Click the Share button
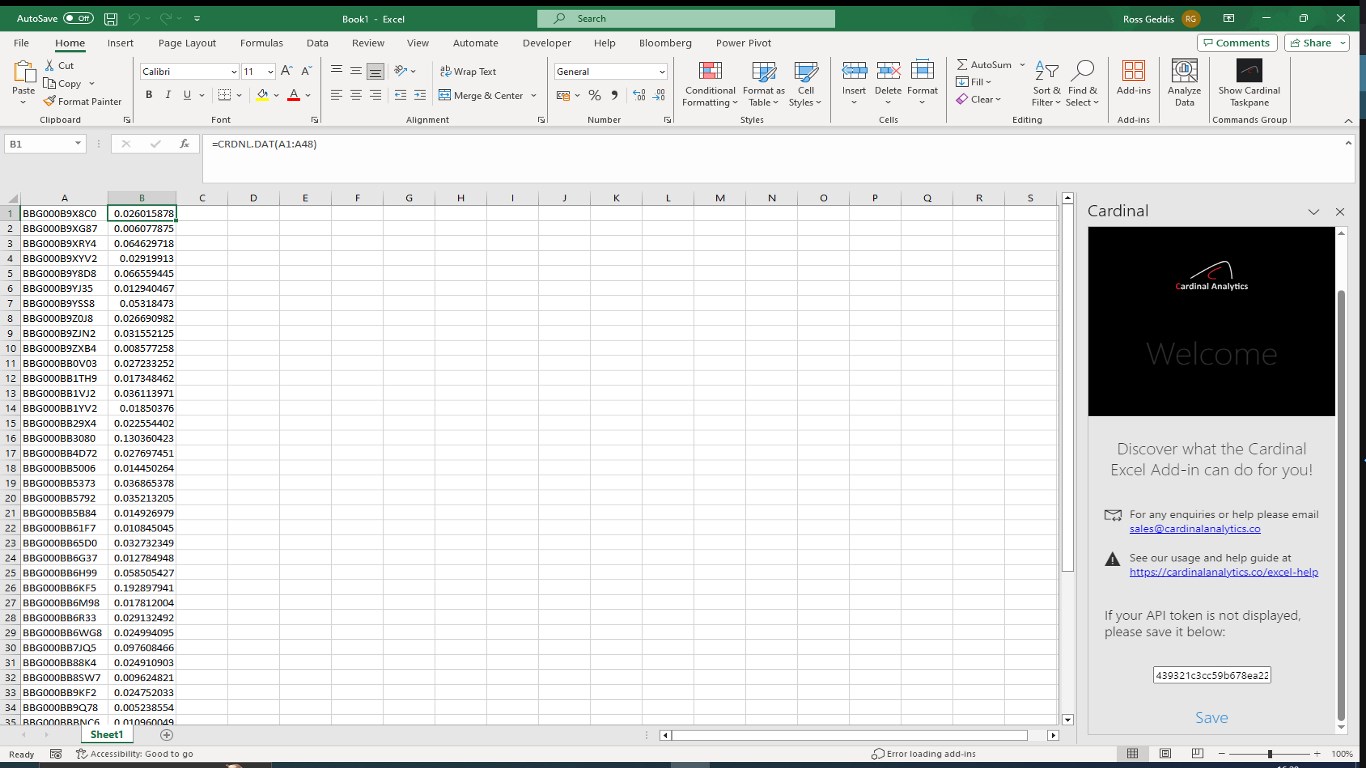This screenshot has height=768, width=1366. point(1309,43)
